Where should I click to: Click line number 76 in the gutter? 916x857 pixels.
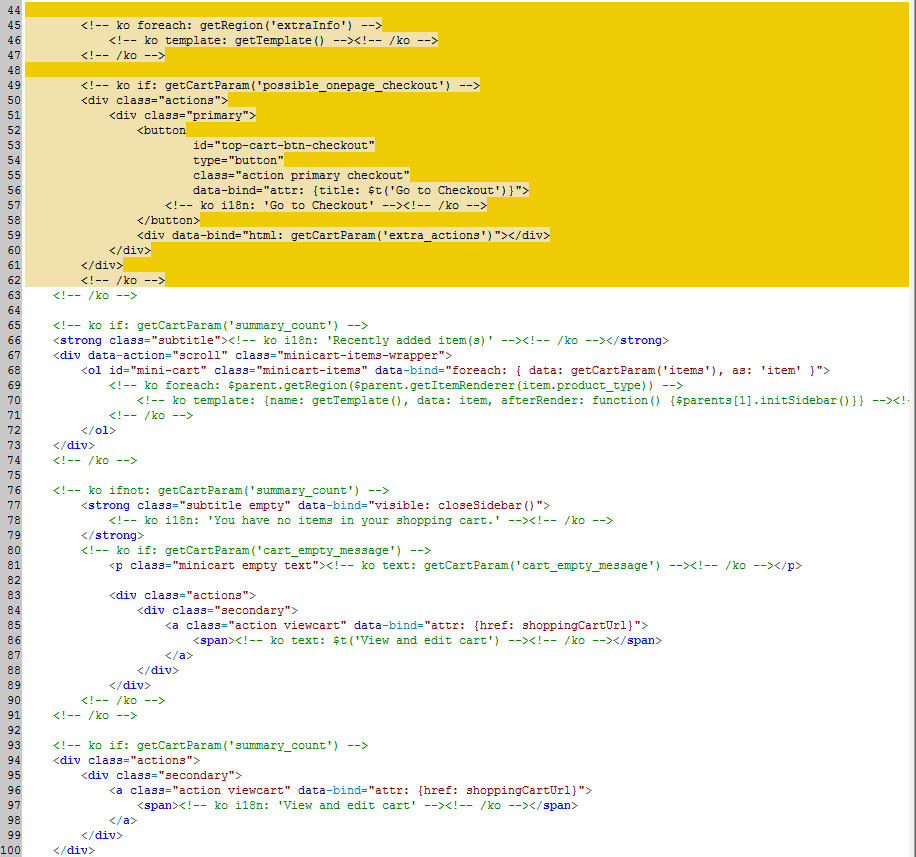pos(12,490)
